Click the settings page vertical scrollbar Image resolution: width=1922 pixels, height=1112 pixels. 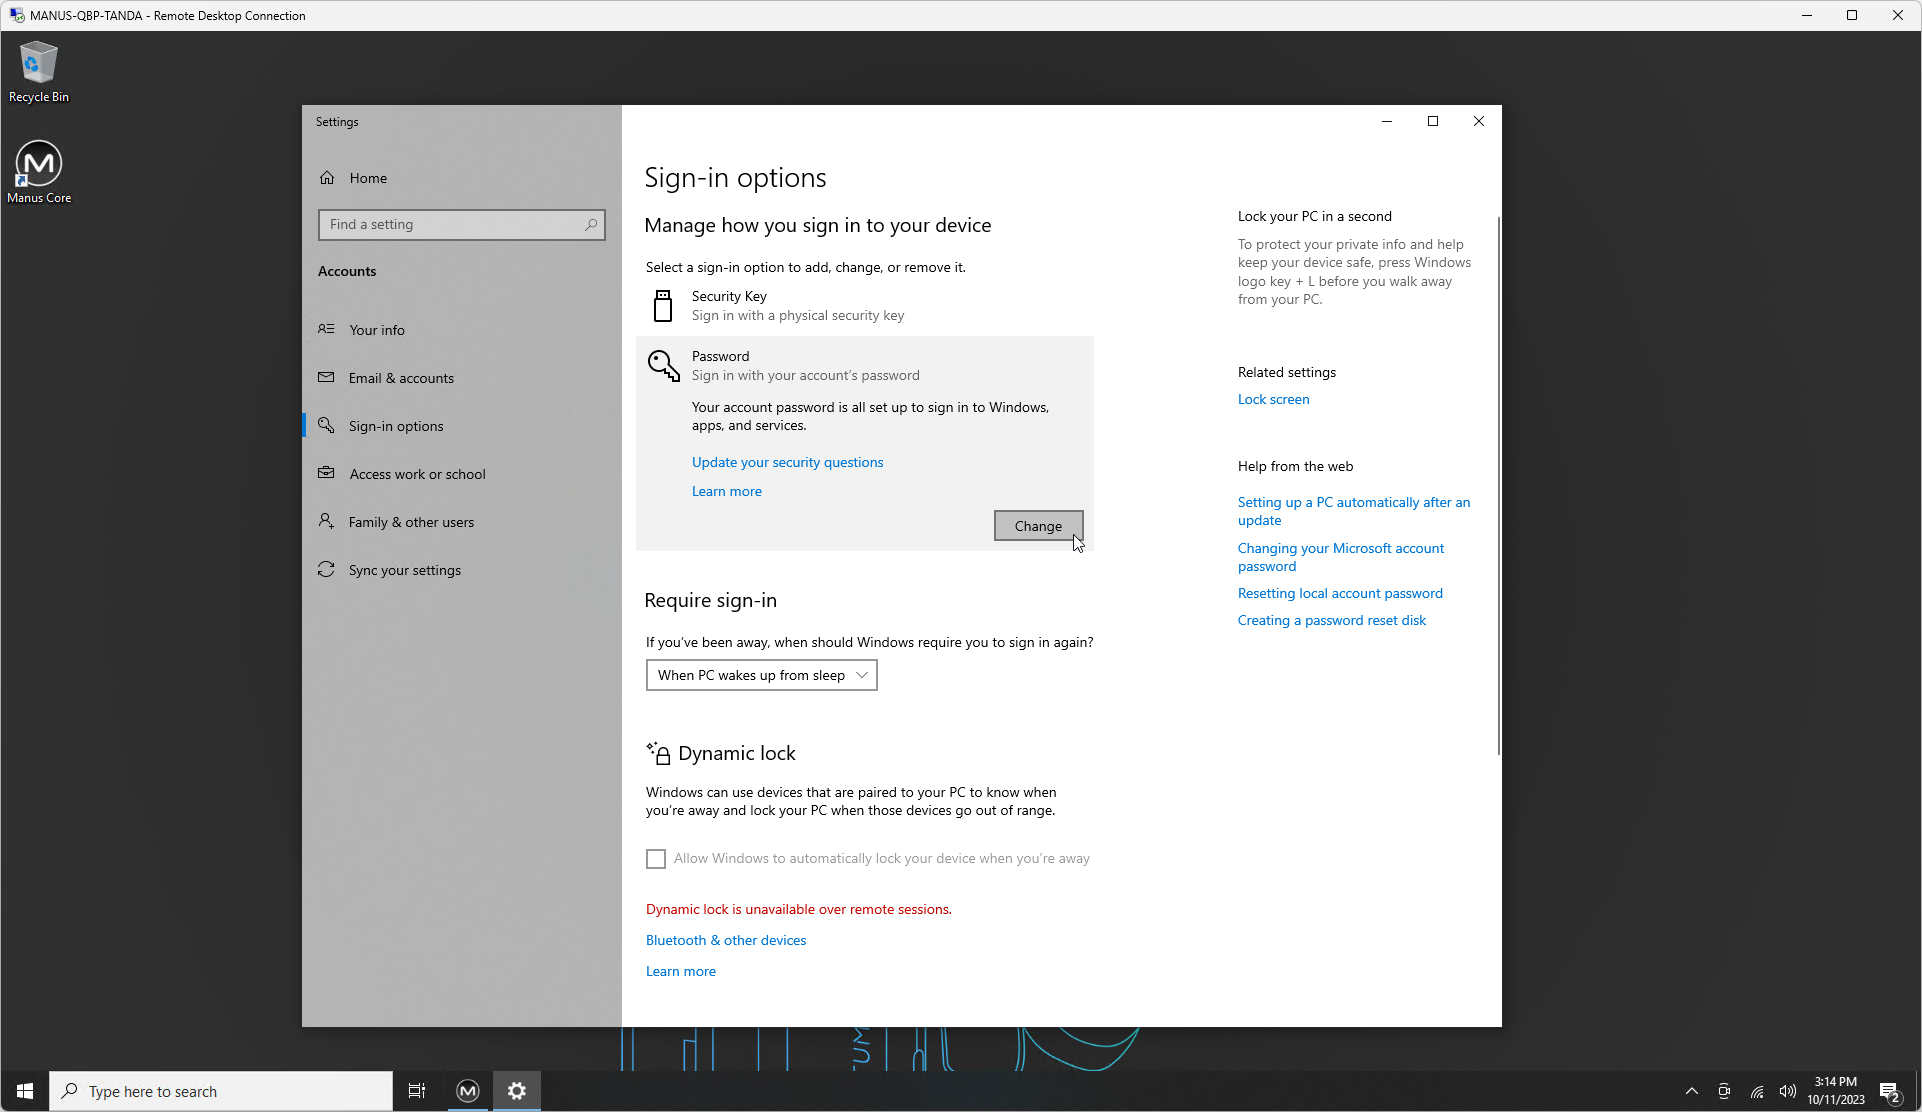(1498, 485)
